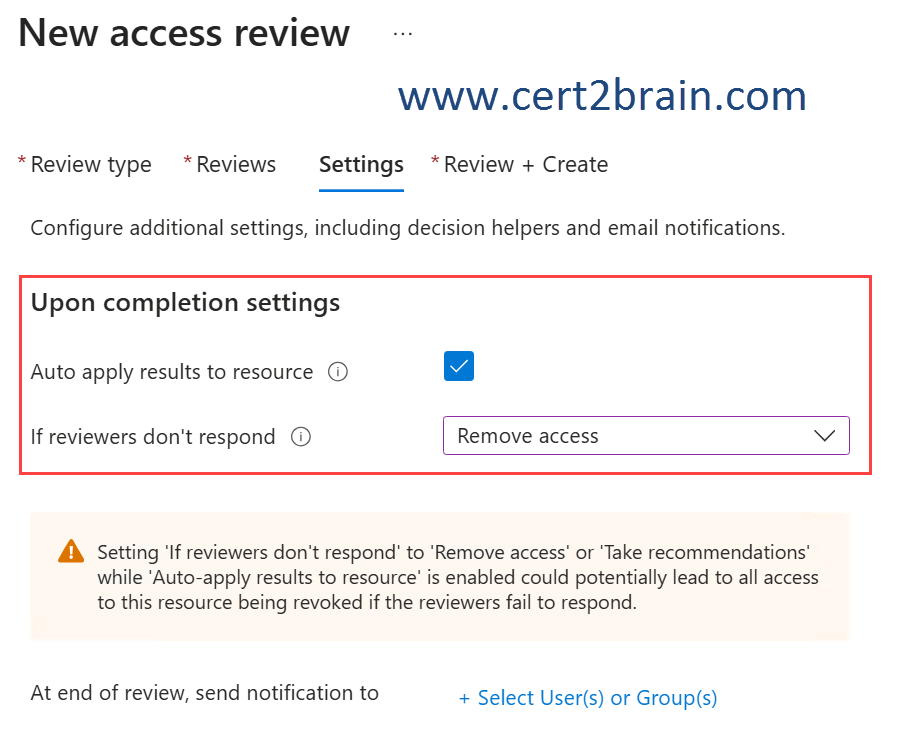Viewport: 897px width, 737px height.
Task: Click info icon beside Auto apply results
Action: pyautogui.click(x=338, y=372)
